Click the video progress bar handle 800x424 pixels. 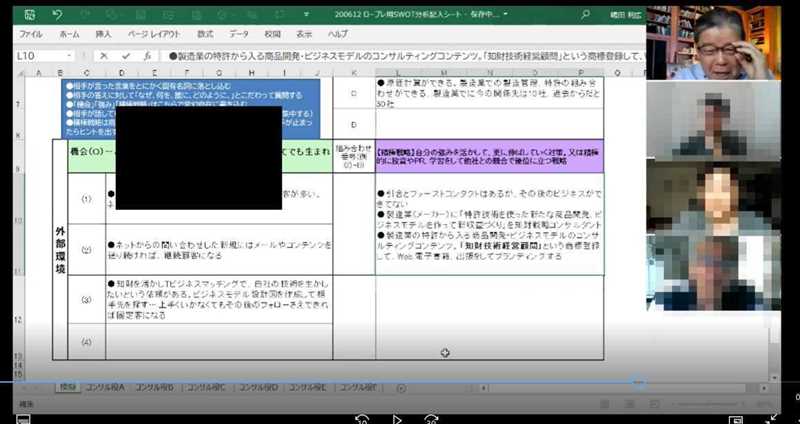tap(639, 382)
